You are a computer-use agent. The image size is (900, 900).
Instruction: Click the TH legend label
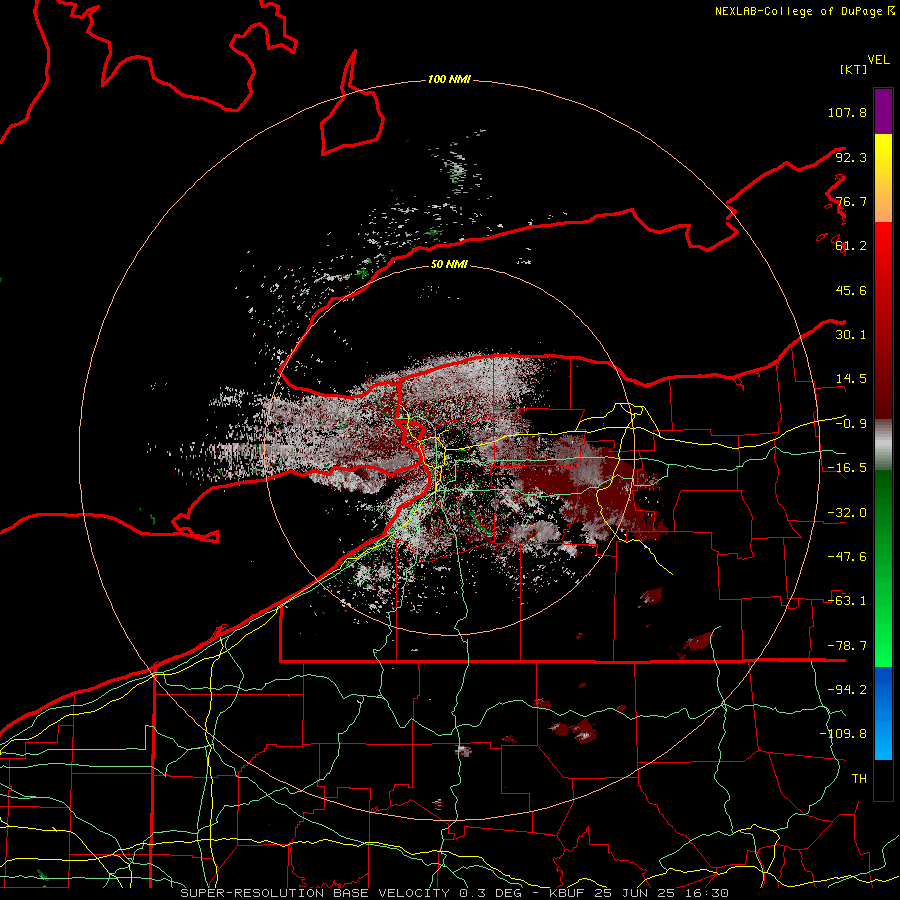859,779
